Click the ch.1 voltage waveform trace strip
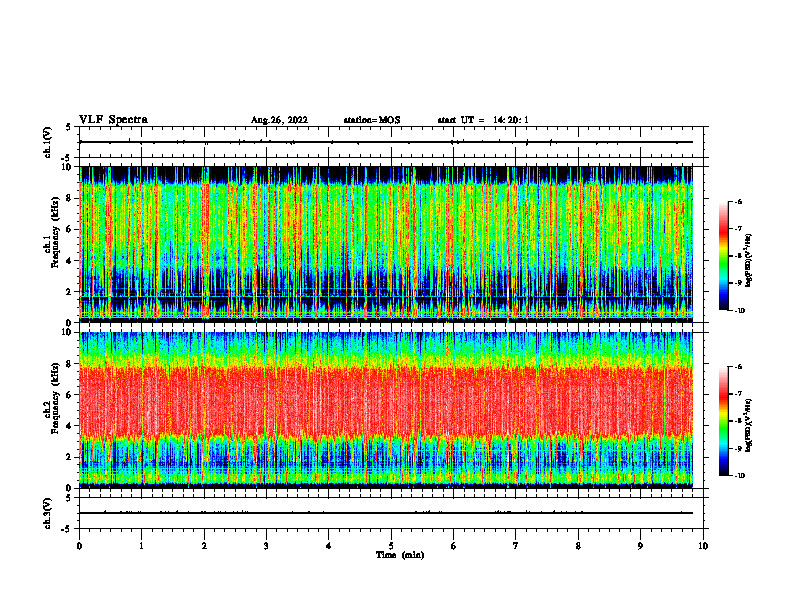 click(386, 142)
